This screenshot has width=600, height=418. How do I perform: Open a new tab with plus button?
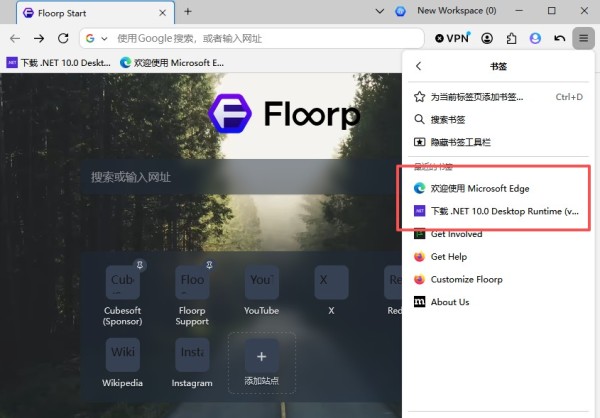pyautogui.click(x=188, y=11)
